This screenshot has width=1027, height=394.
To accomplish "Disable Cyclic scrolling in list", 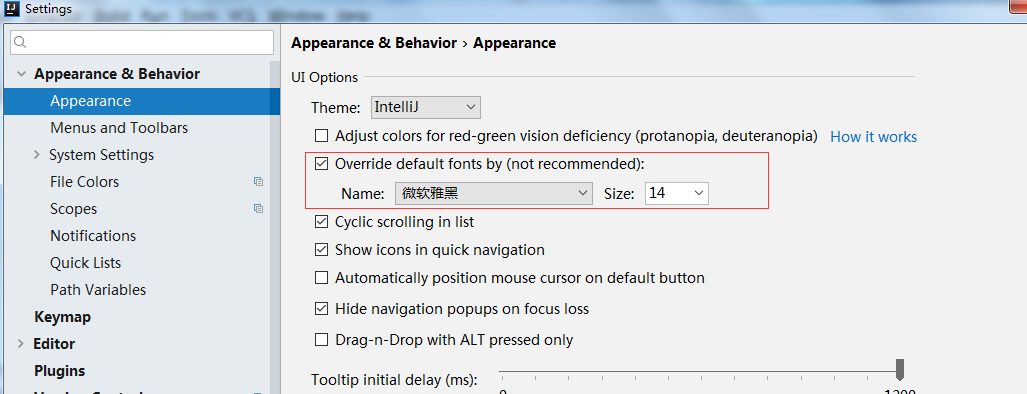I will click(322, 222).
